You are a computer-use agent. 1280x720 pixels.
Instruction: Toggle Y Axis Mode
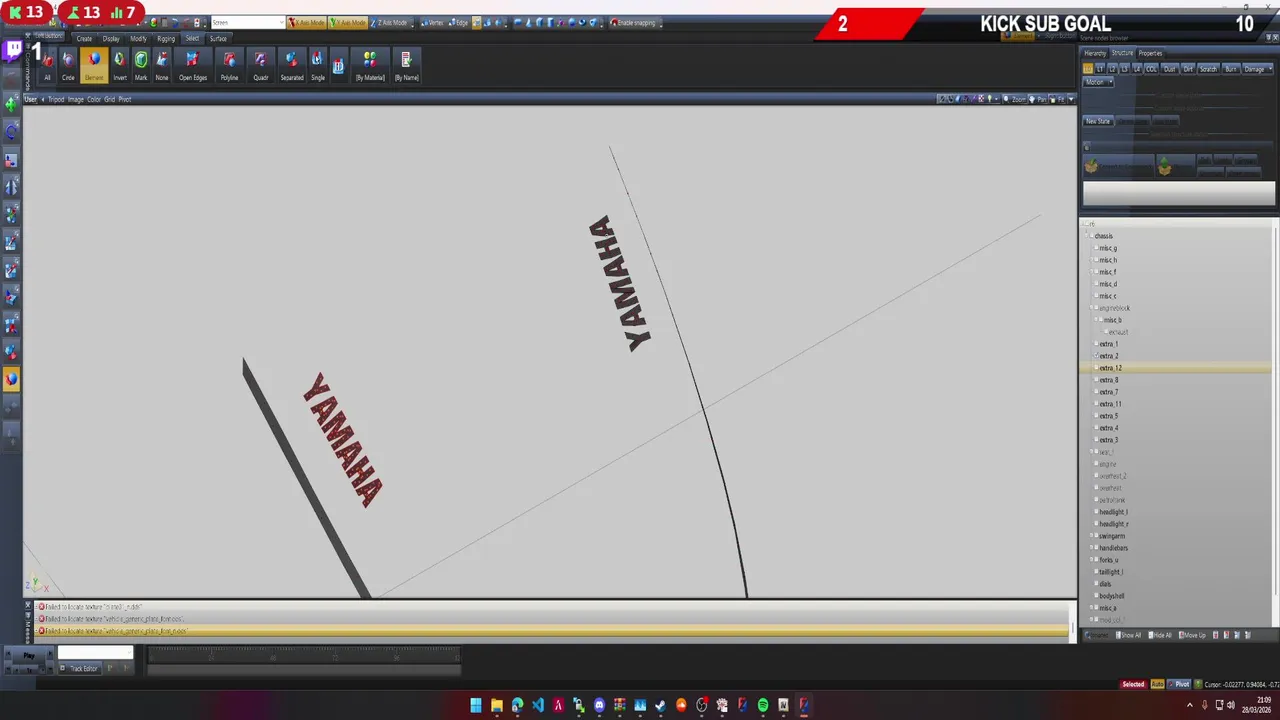pyautogui.click(x=347, y=22)
